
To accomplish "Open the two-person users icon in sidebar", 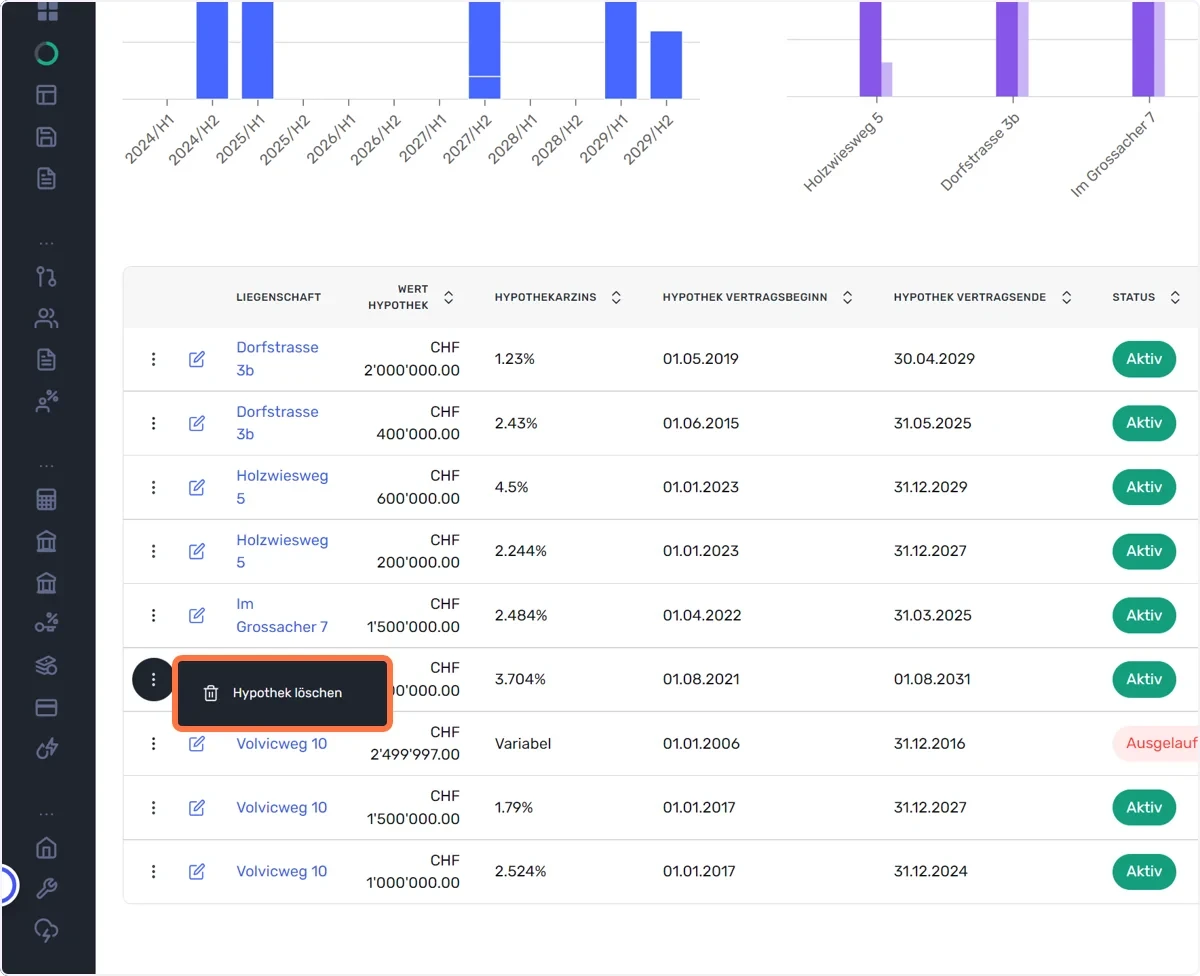I will click(46, 318).
